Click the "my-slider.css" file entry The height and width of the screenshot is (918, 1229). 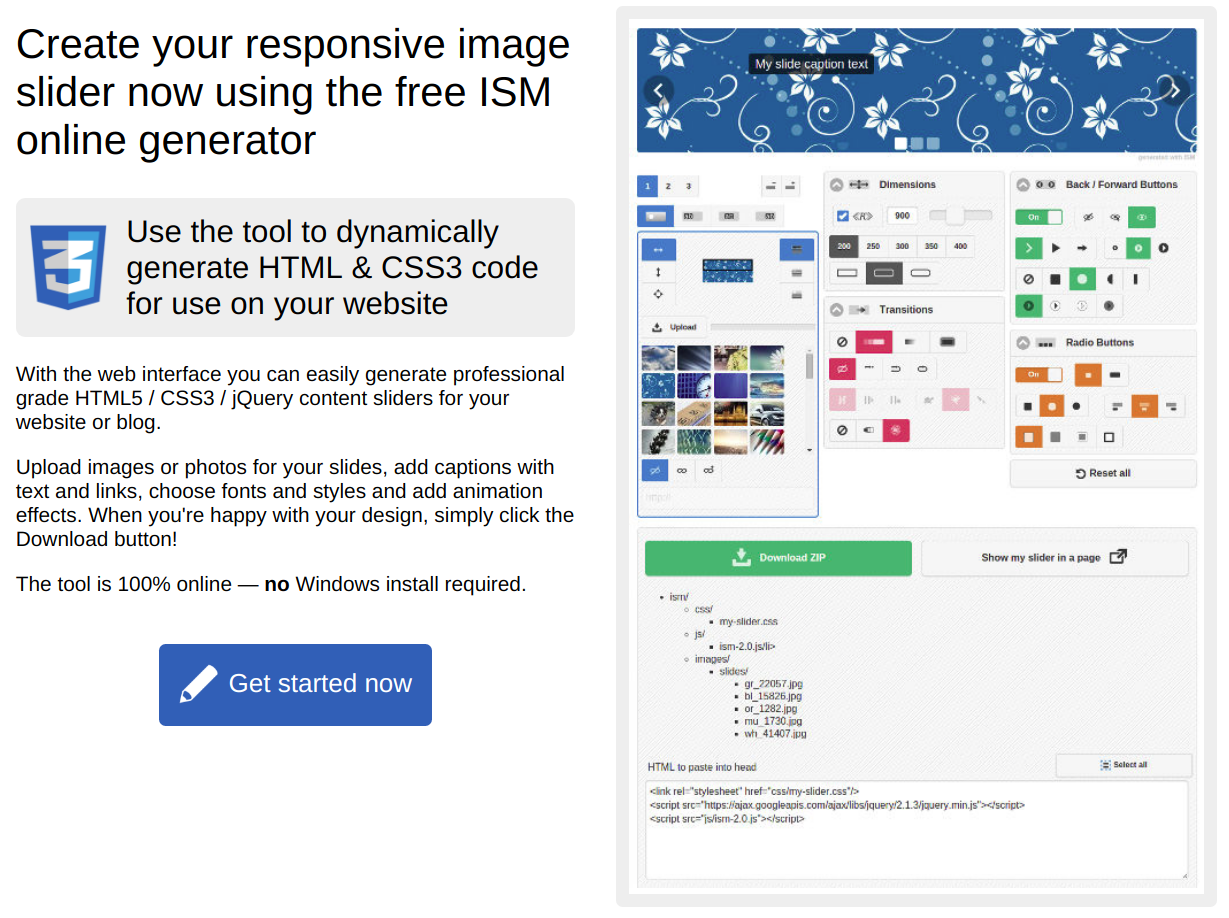pyautogui.click(x=749, y=622)
